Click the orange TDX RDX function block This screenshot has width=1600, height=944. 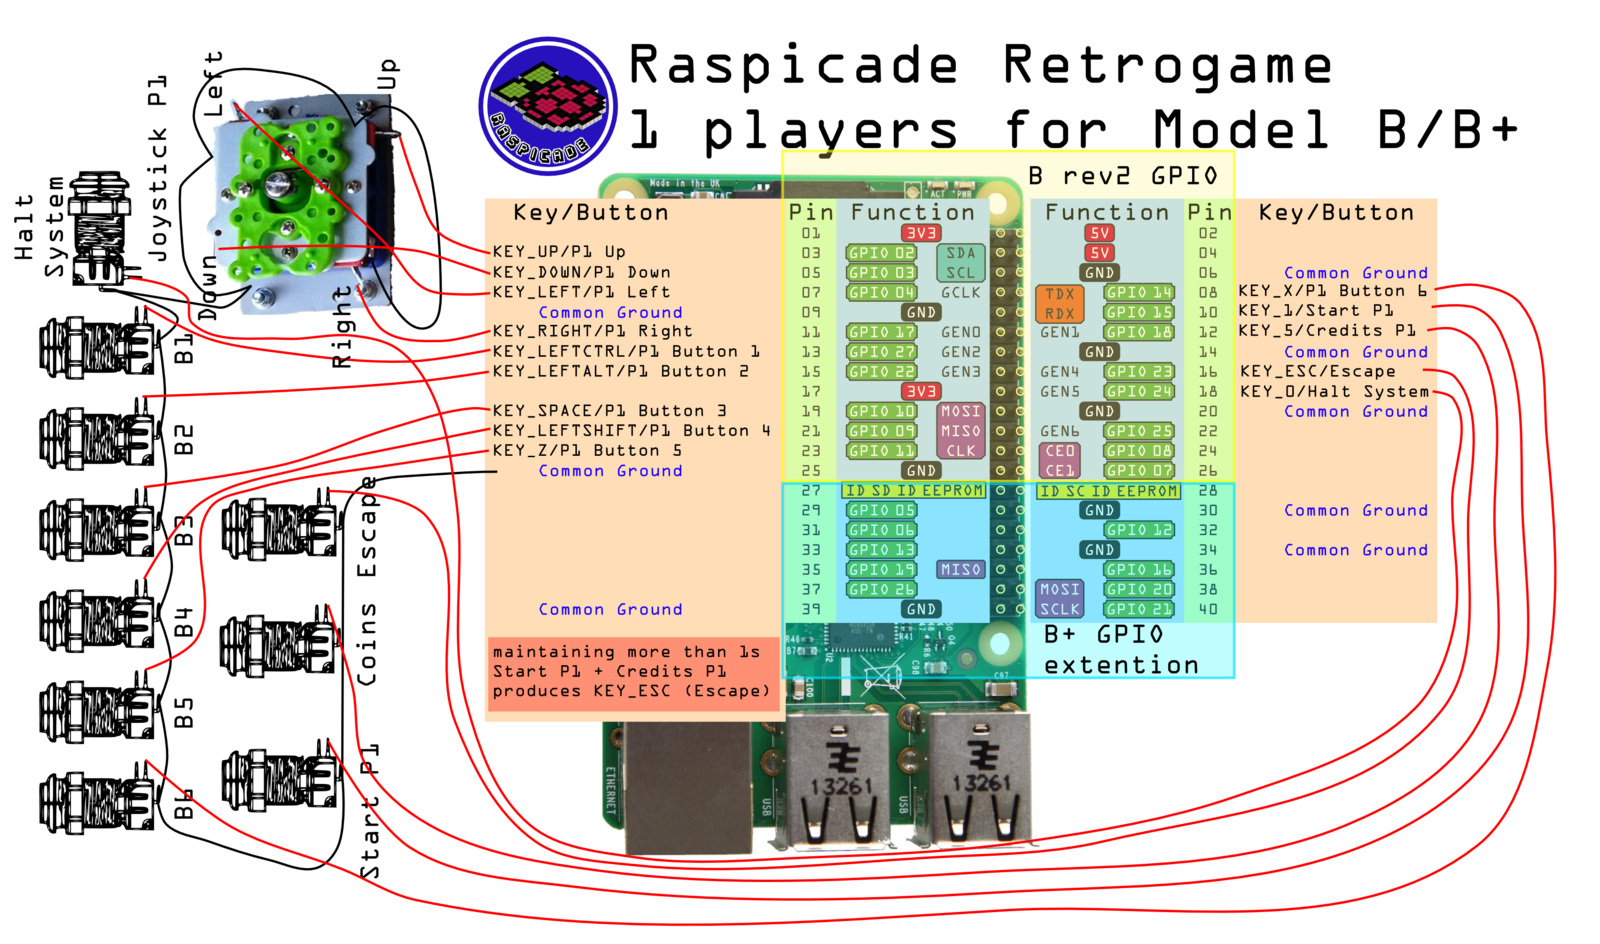(1059, 303)
